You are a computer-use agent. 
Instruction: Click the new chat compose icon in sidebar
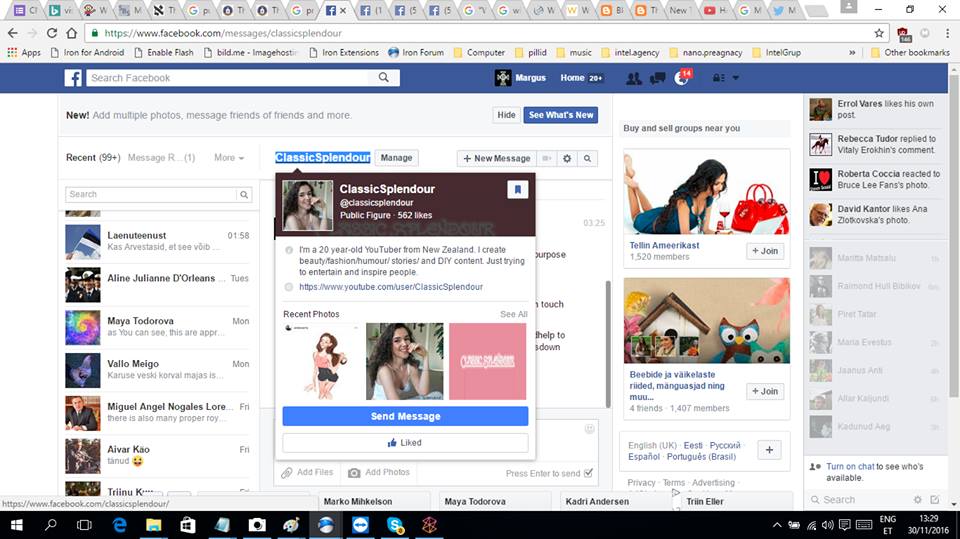tap(934, 500)
